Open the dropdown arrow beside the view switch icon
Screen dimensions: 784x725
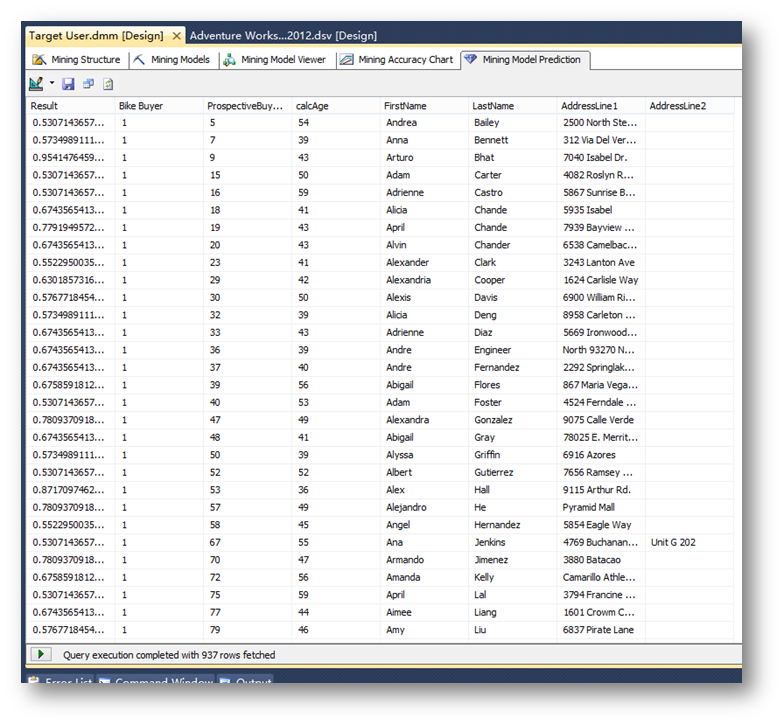(x=51, y=84)
